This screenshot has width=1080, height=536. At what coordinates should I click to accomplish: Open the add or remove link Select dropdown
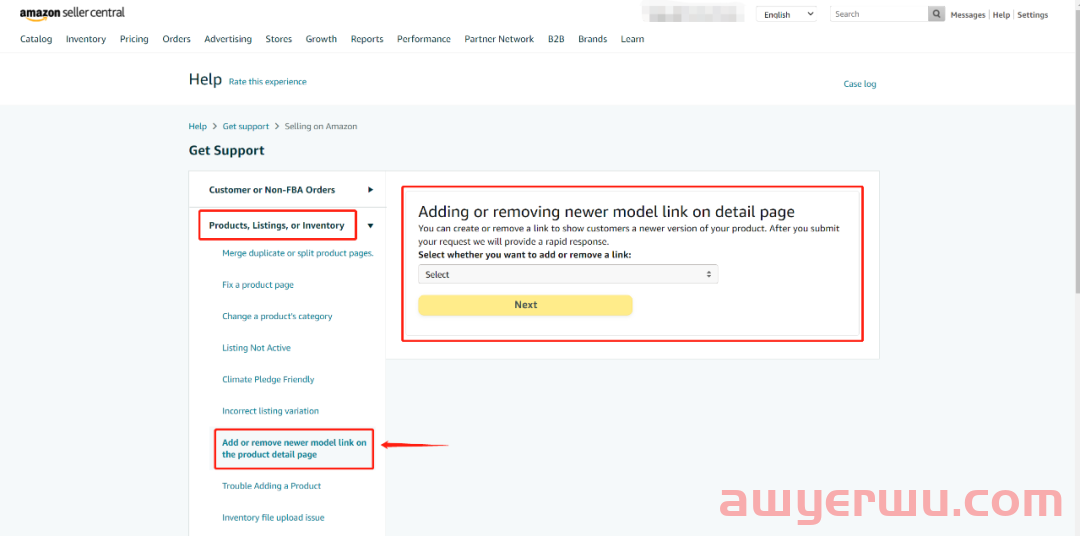tap(568, 274)
